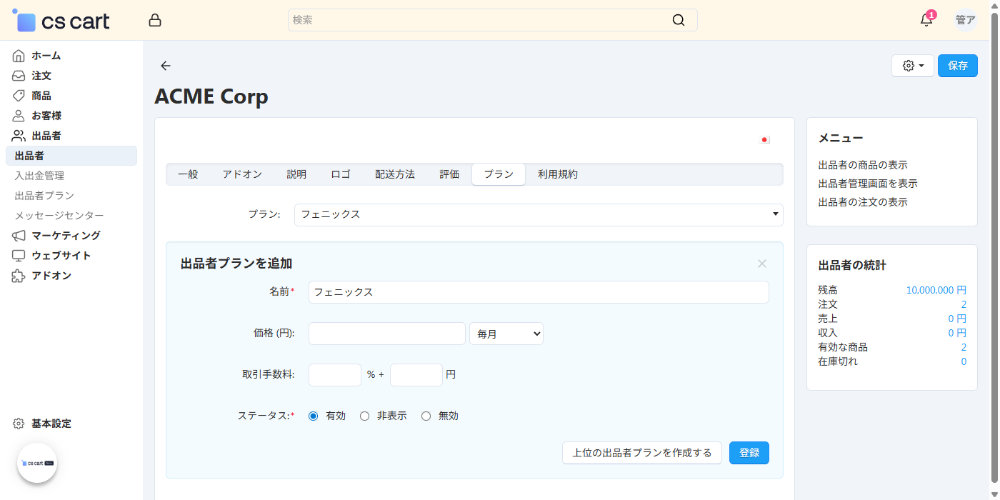Viewport: 1000px width, 500px height.
Task: Select the 無効 status radio button
Action: pyautogui.click(x=426, y=416)
